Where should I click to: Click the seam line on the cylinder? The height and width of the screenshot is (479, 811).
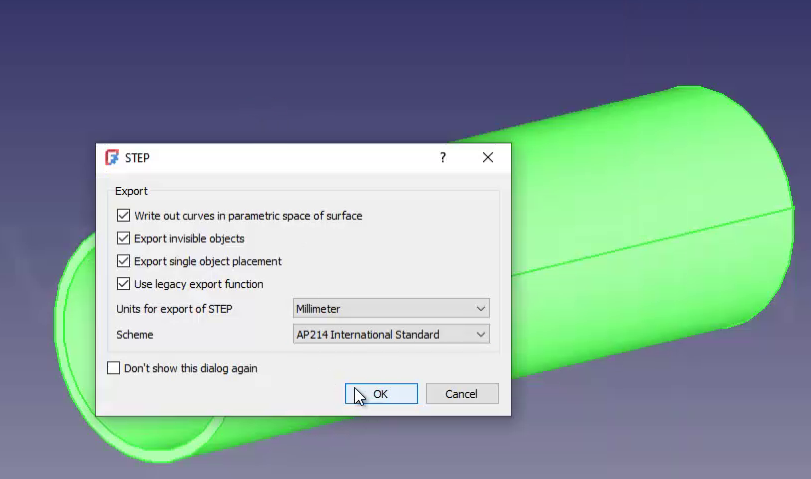click(x=652, y=242)
